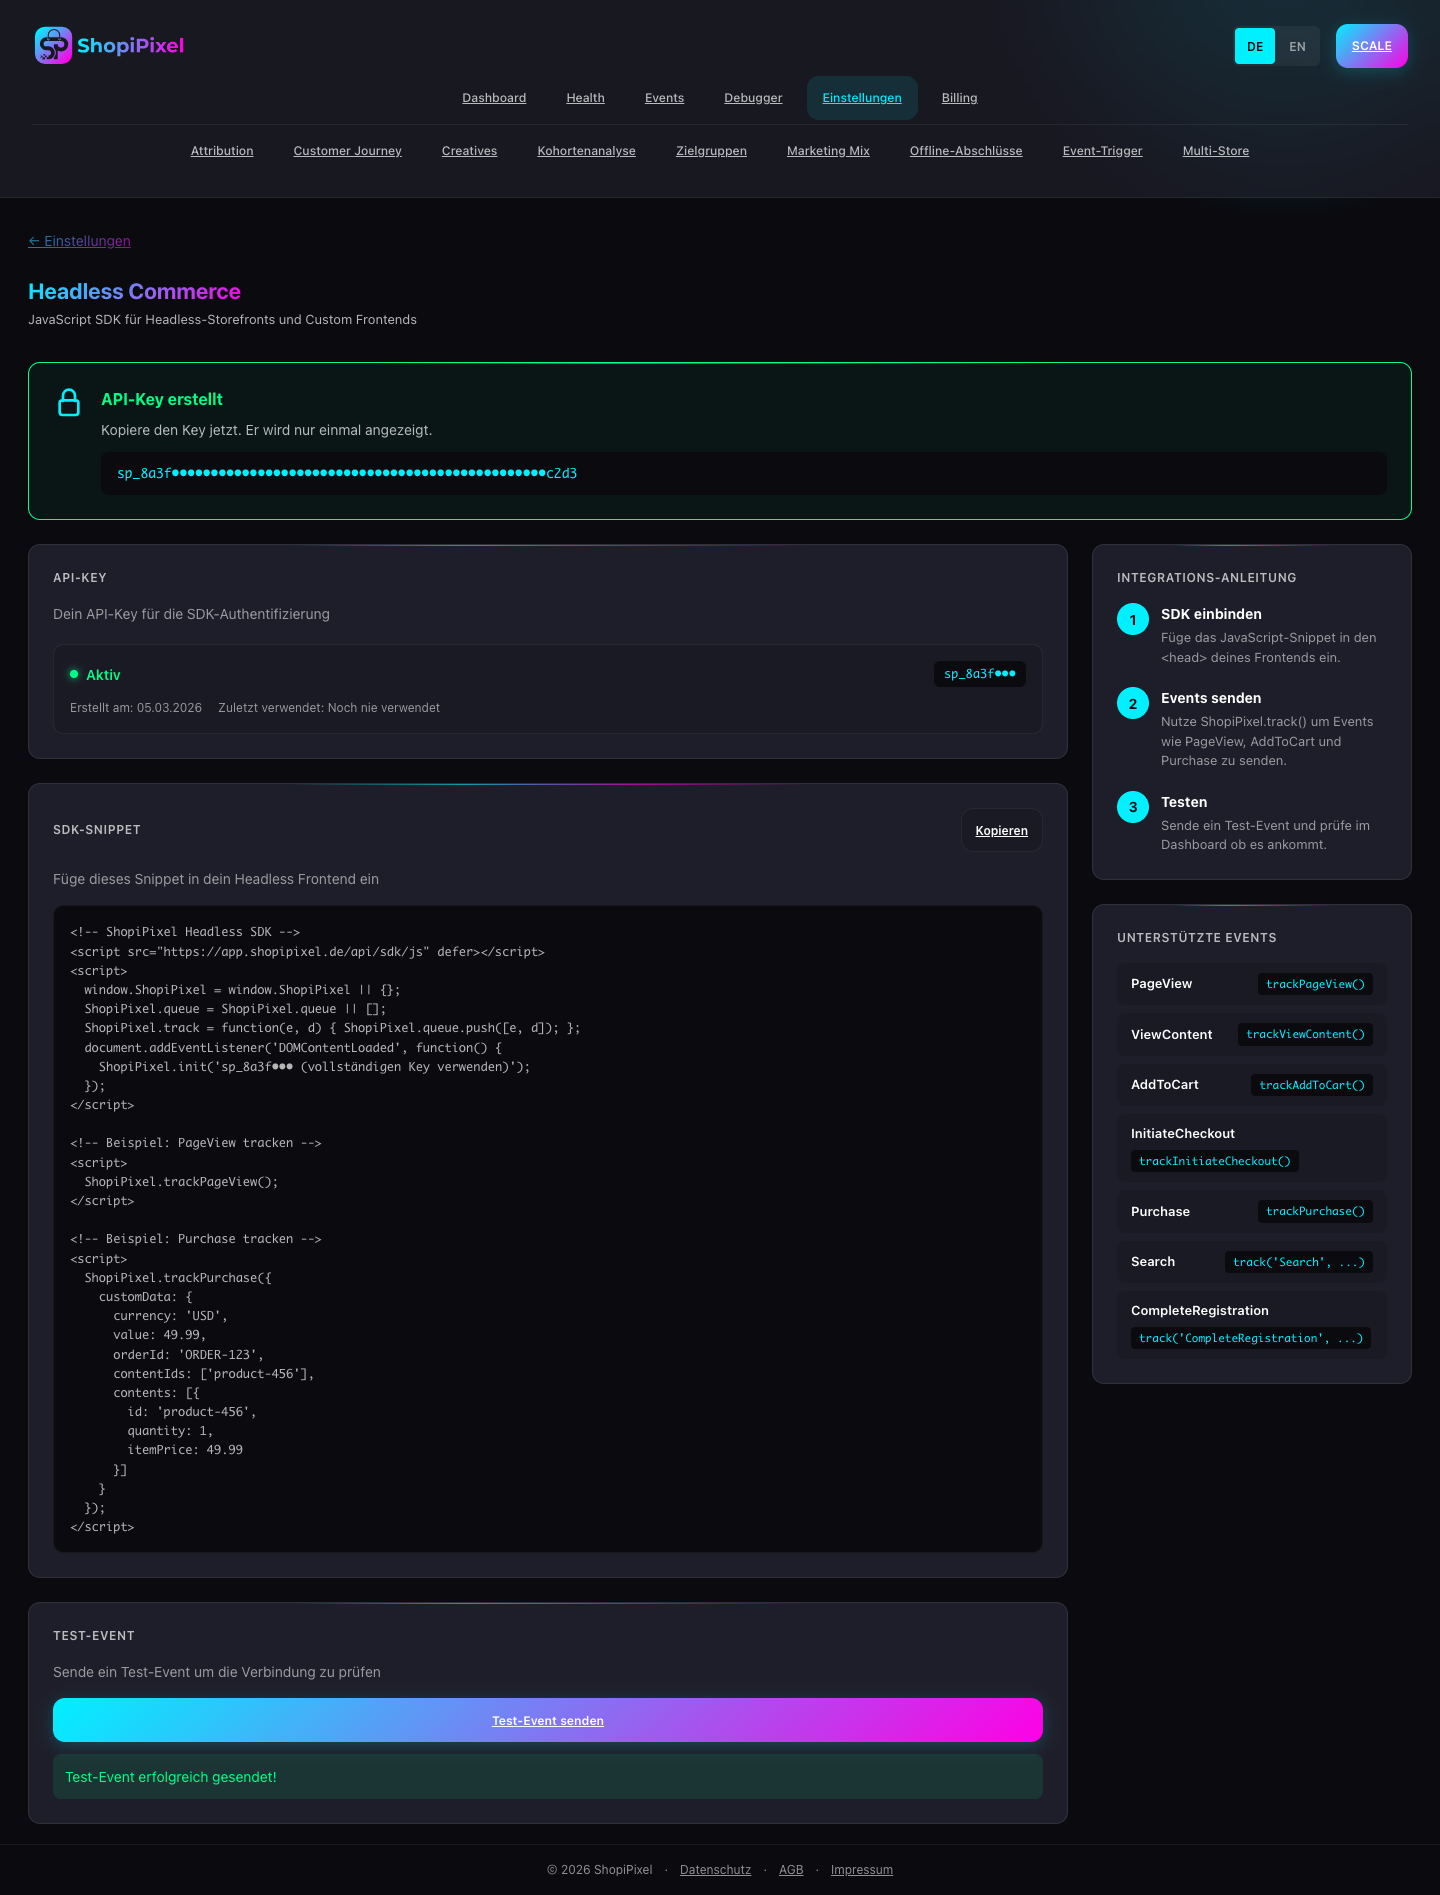Click the track('Search', ...) code chip

point(1298,1262)
